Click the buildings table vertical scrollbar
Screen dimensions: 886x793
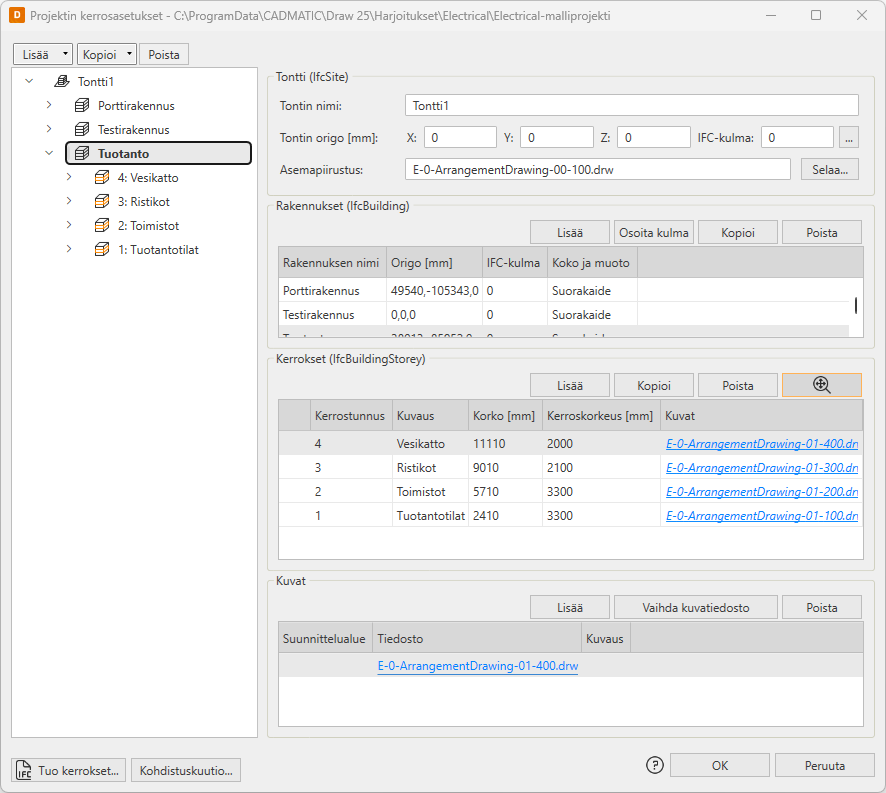(x=854, y=307)
